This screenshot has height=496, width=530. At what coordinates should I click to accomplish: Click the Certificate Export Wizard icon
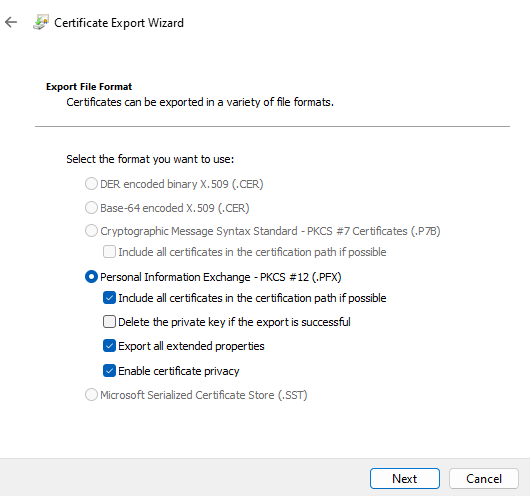click(41, 22)
